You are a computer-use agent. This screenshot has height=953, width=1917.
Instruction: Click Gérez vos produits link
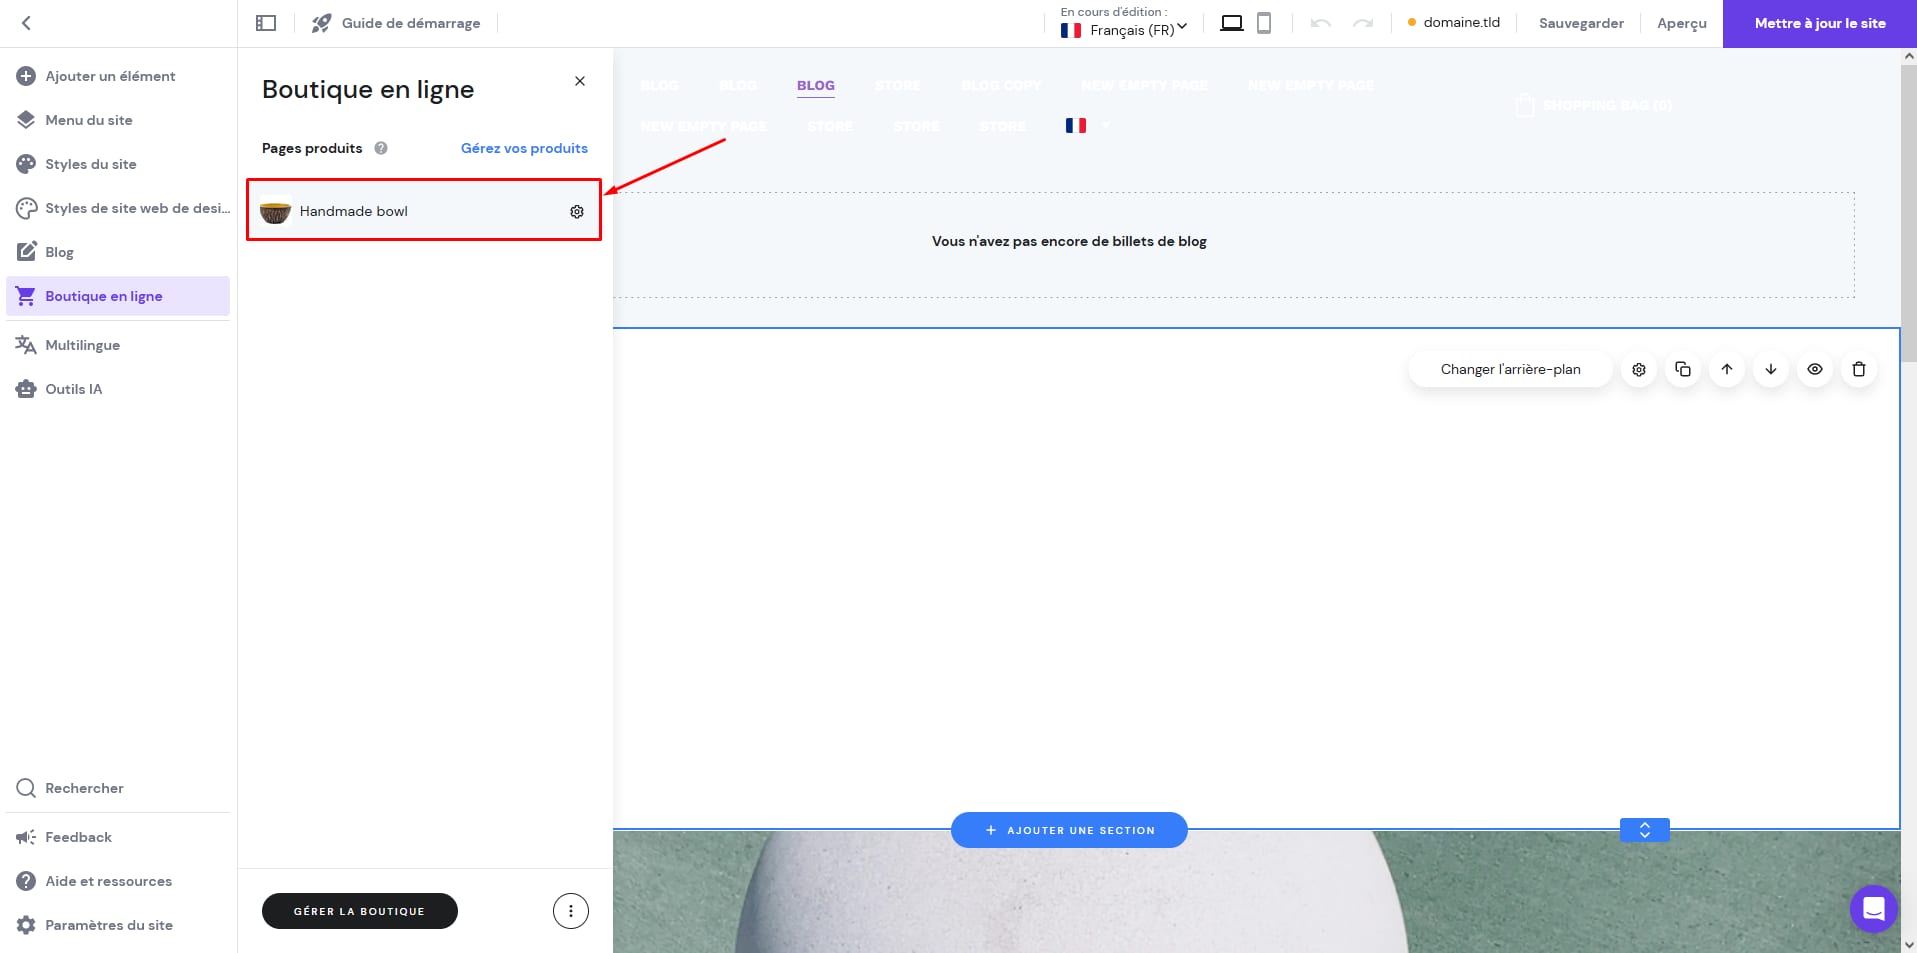[524, 148]
